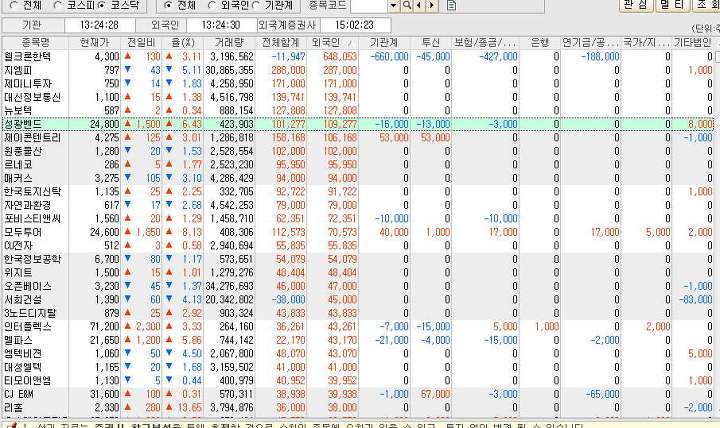
Task: Go to previous stock with left arrow
Action: (x=419, y=6)
